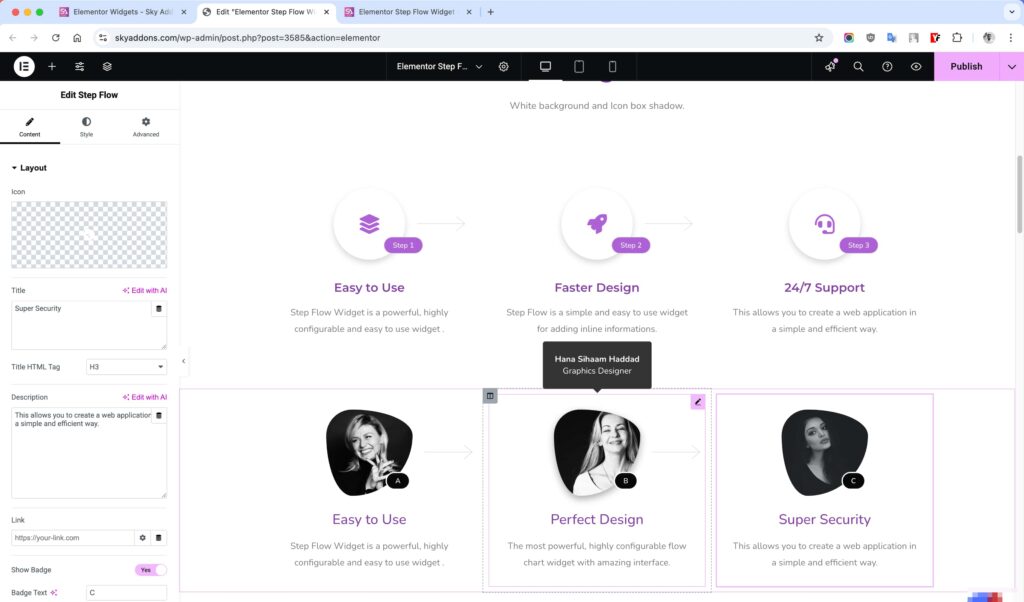Open the browser three-dot menu

tap(1011, 38)
